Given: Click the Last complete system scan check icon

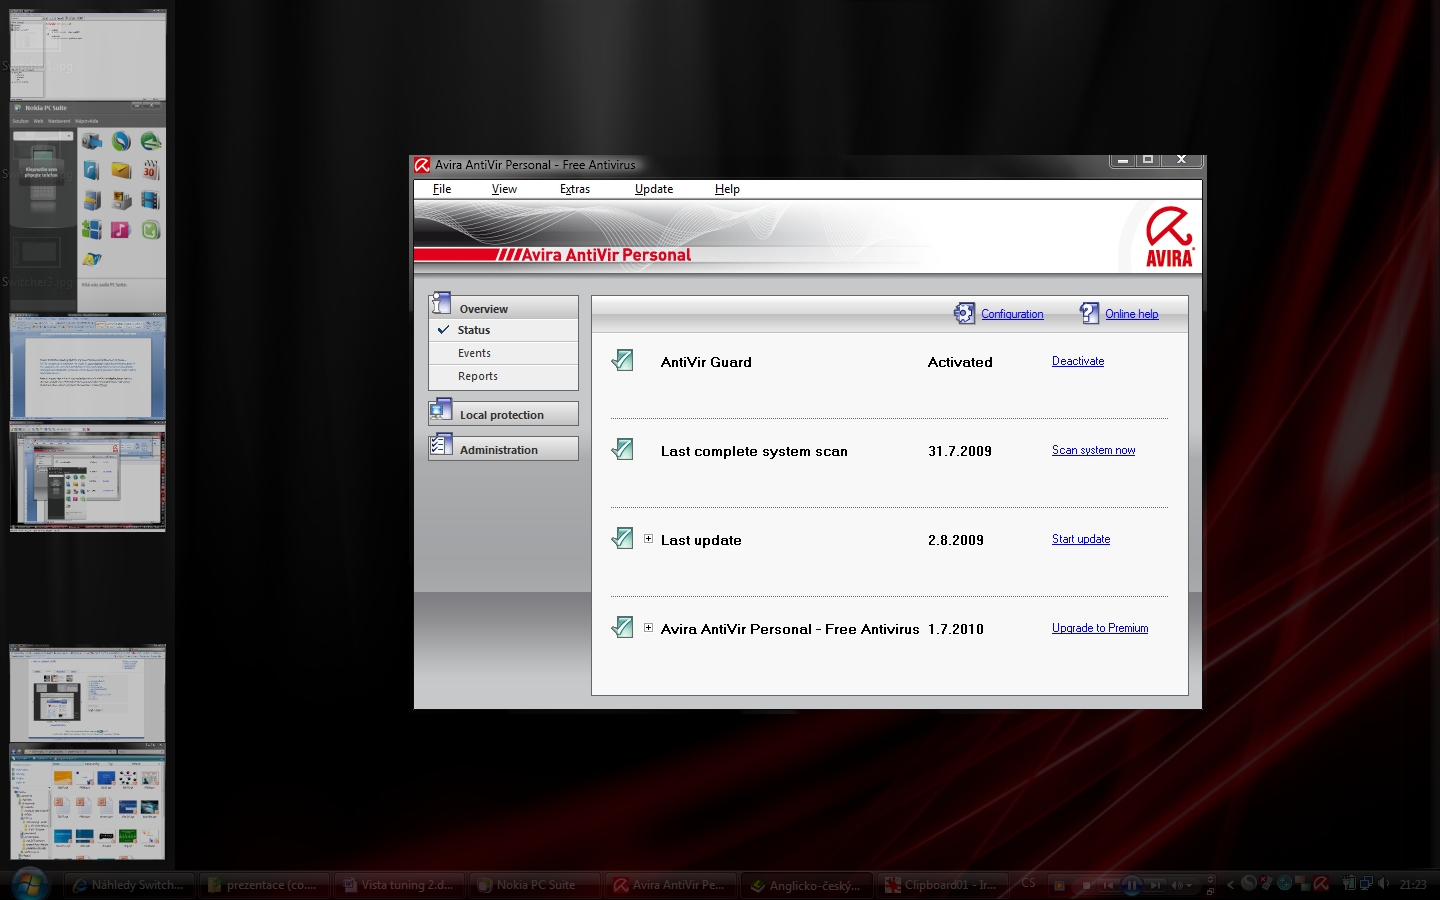Looking at the screenshot, I should (622, 449).
